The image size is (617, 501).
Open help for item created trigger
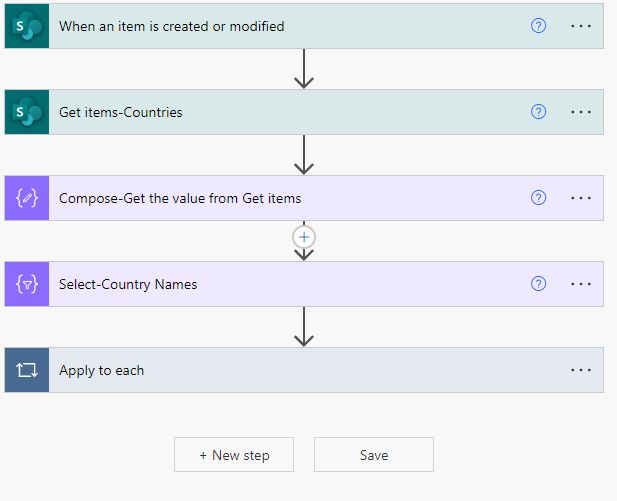(x=538, y=26)
